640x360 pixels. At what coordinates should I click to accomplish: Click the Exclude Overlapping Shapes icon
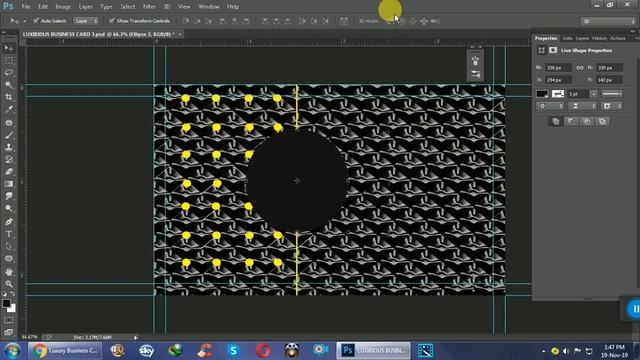602,121
